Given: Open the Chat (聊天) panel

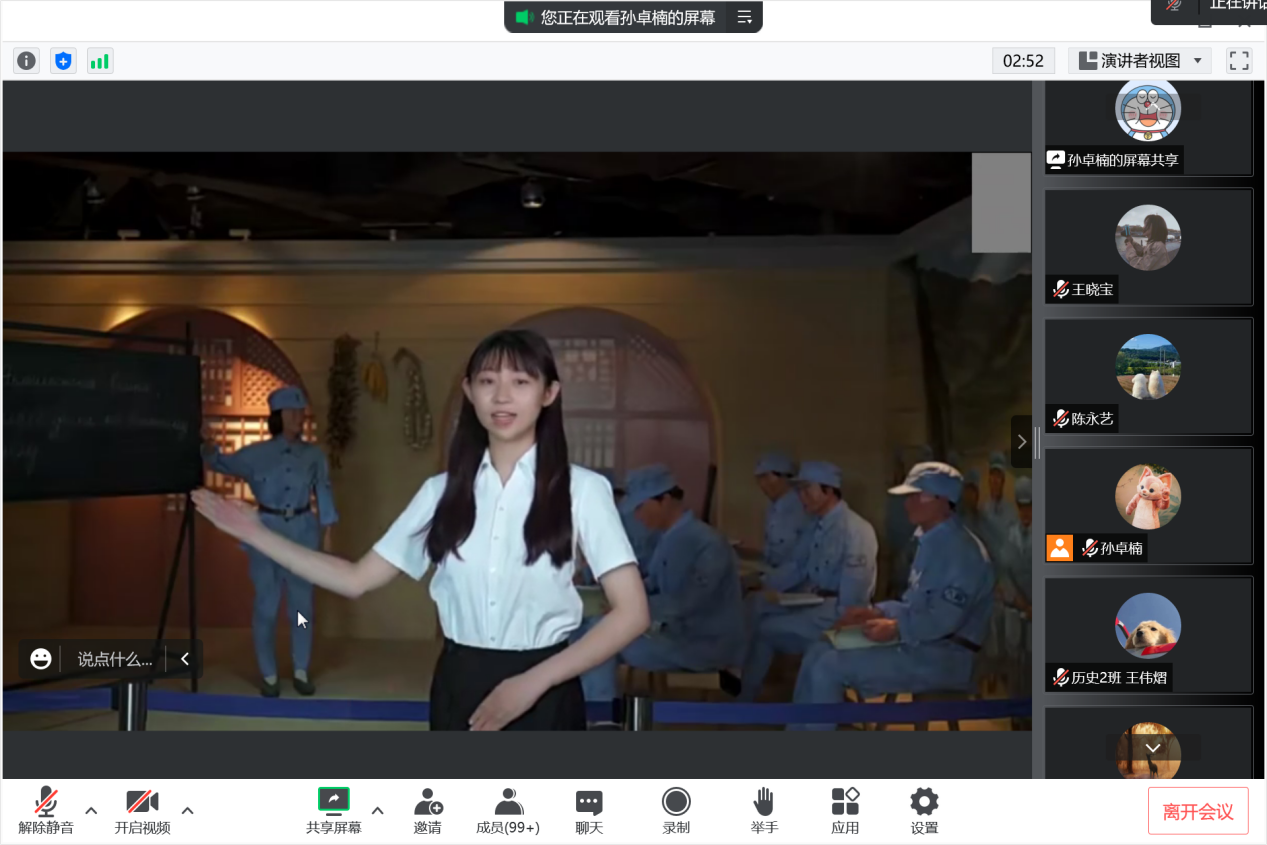Looking at the screenshot, I should [x=589, y=811].
